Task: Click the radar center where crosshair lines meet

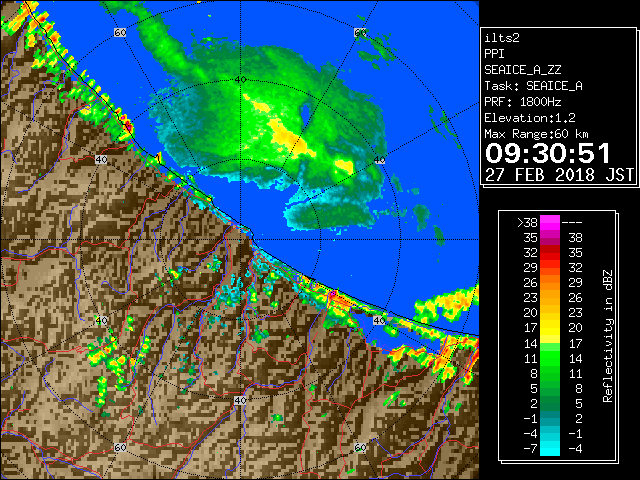Action: pyautogui.click(x=240, y=240)
